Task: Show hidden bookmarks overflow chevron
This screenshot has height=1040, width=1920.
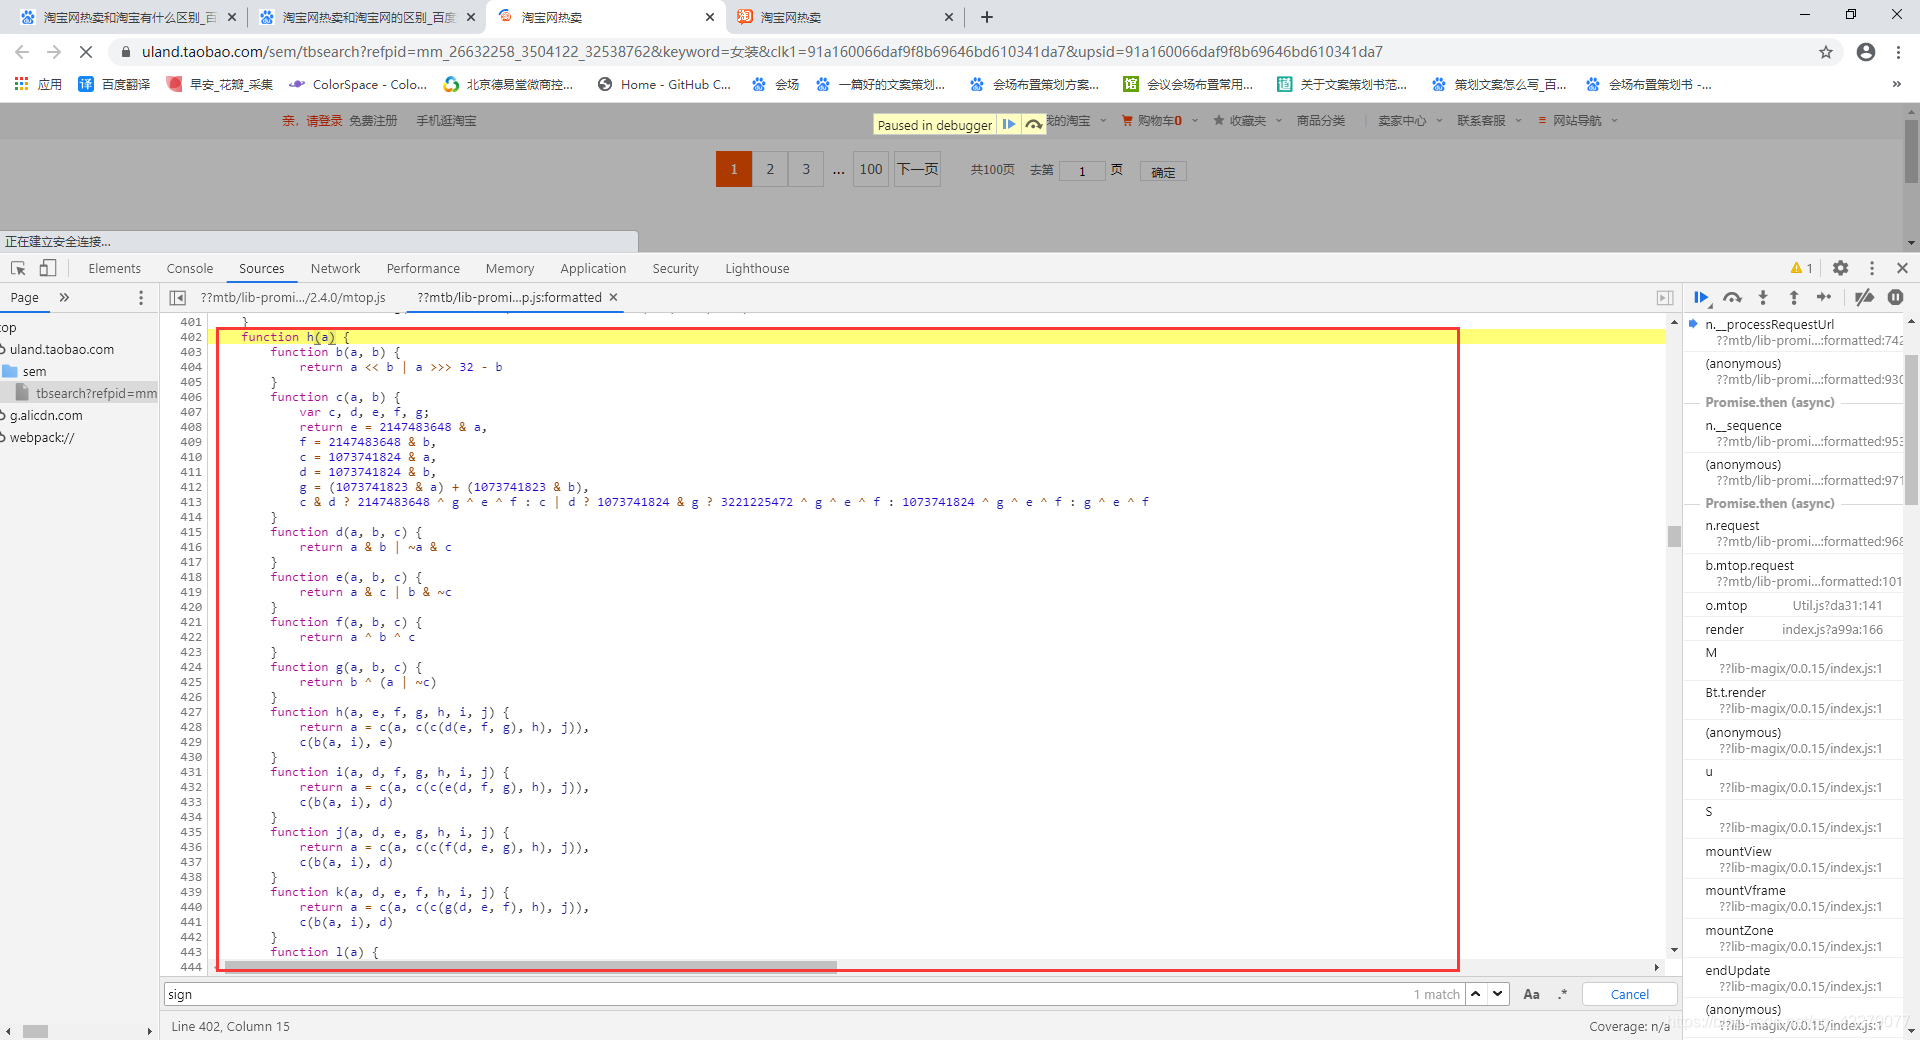Action: click(x=1897, y=85)
